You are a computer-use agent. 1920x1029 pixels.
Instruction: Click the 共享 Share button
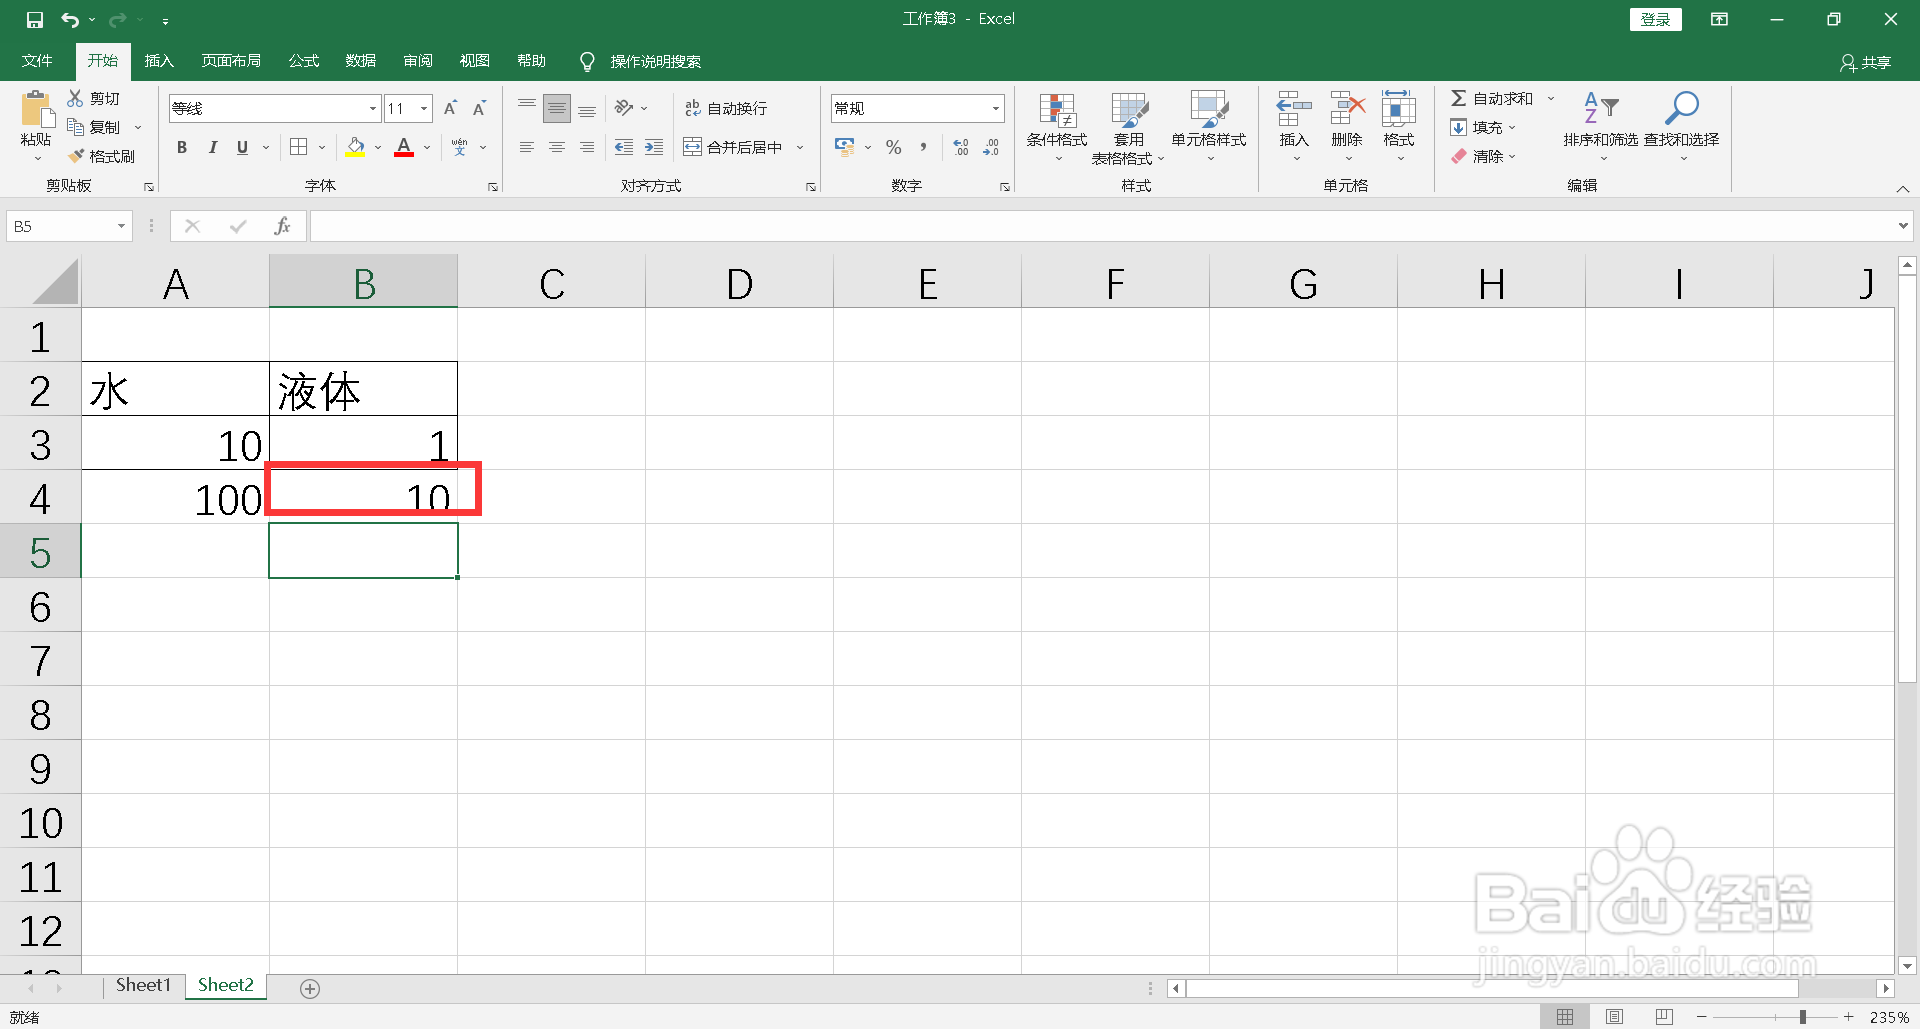pyautogui.click(x=1866, y=62)
